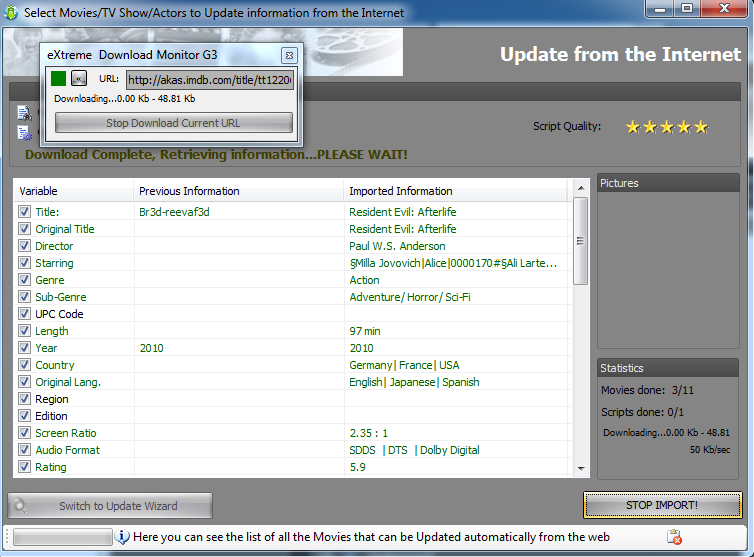The image size is (754, 557).
Task: Uncheck the Original Title checkbox
Action: pyautogui.click(x=24, y=228)
